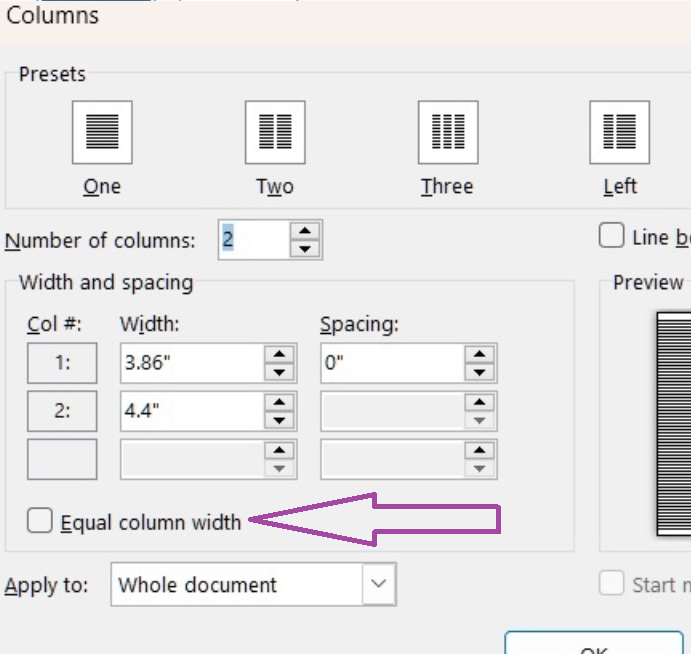691x654 pixels.
Task: Click the OK button
Action: (594, 643)
